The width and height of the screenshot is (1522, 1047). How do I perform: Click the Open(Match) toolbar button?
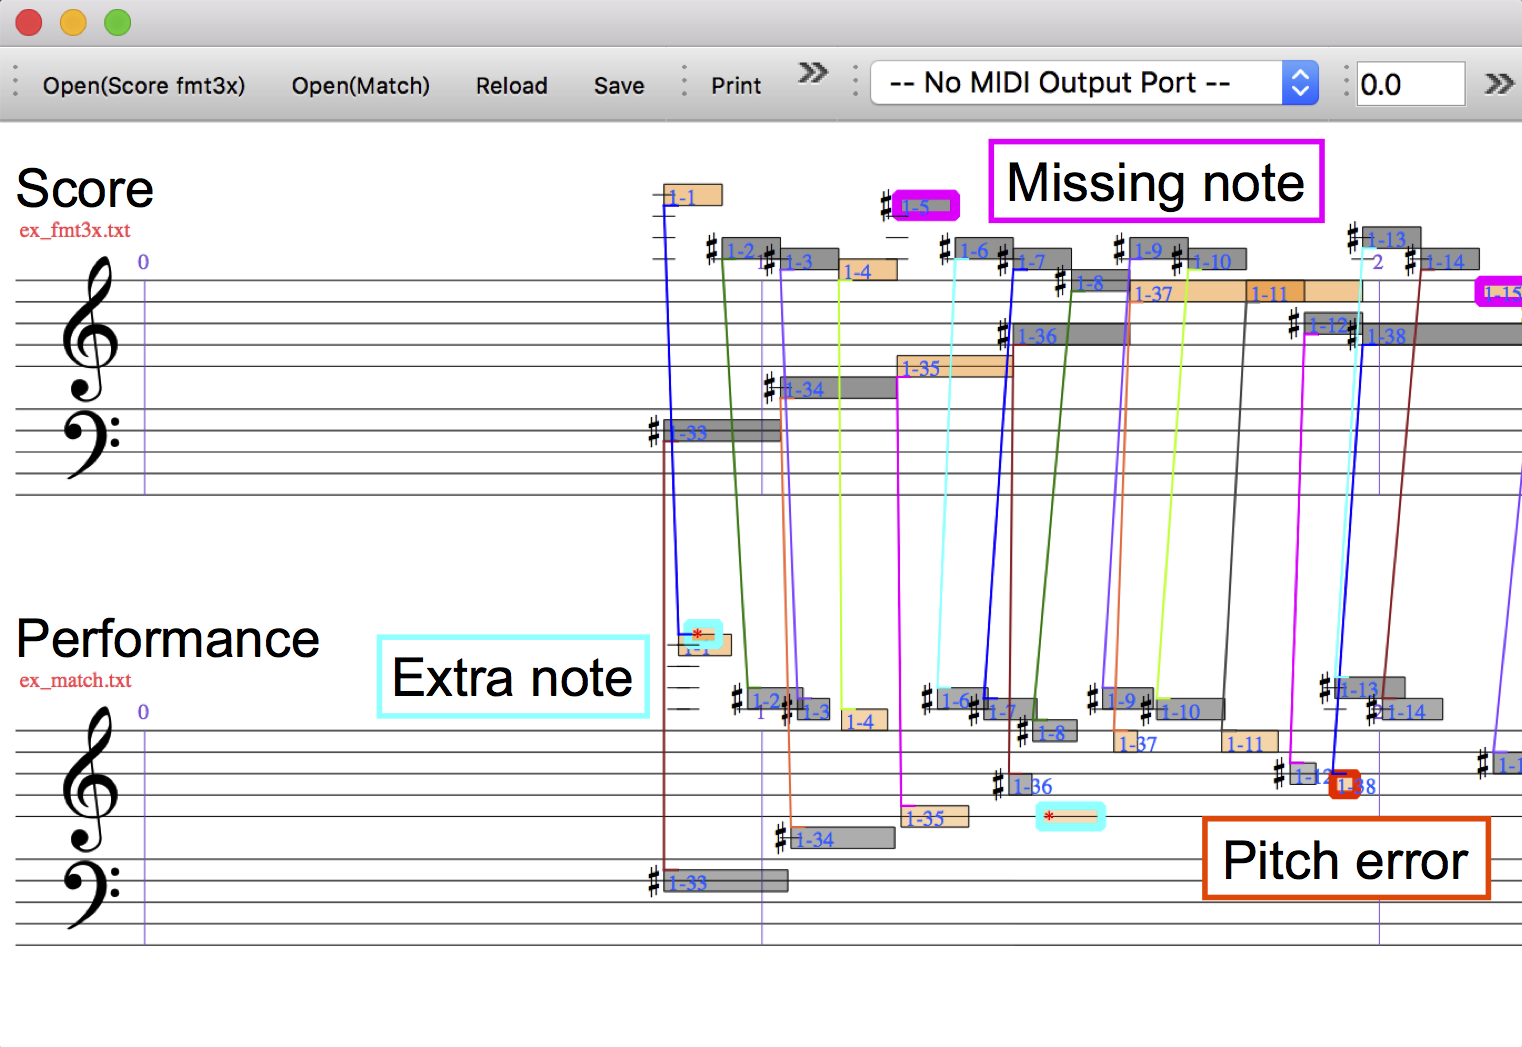point(360,86)
